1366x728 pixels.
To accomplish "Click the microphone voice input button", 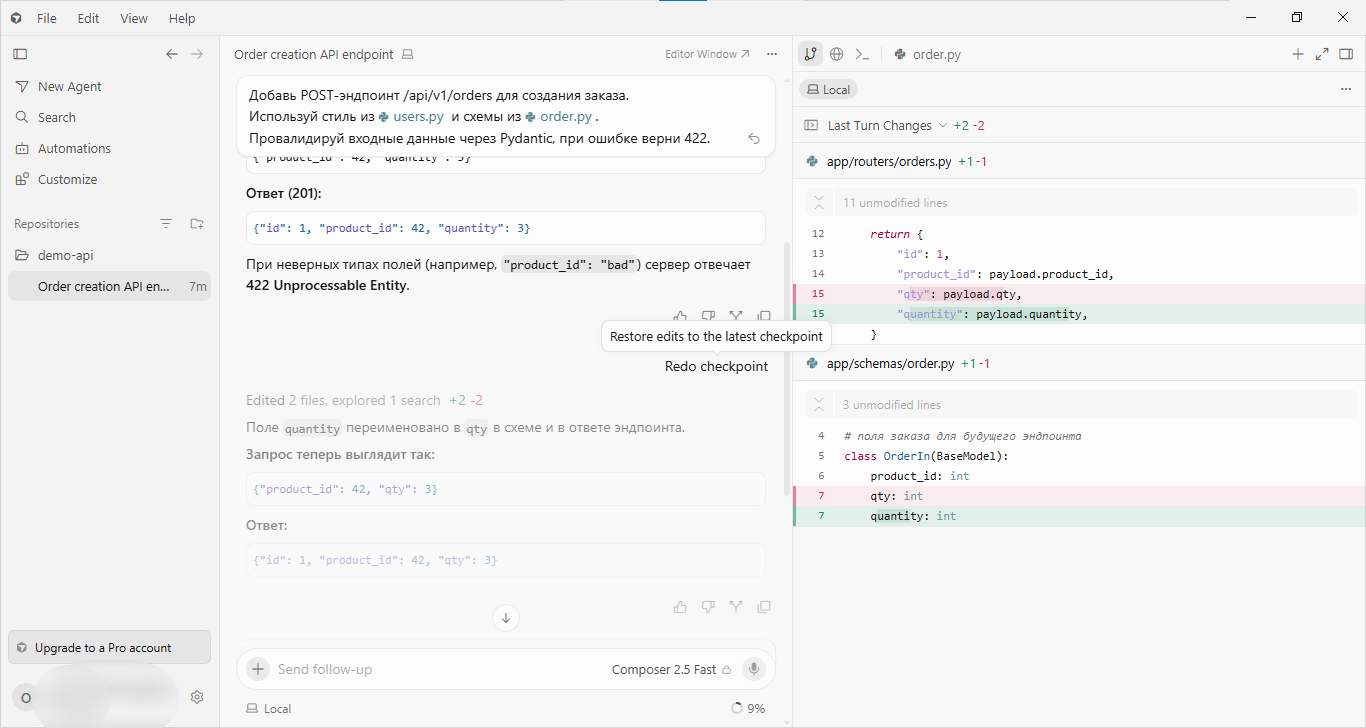I will (754, 669).
